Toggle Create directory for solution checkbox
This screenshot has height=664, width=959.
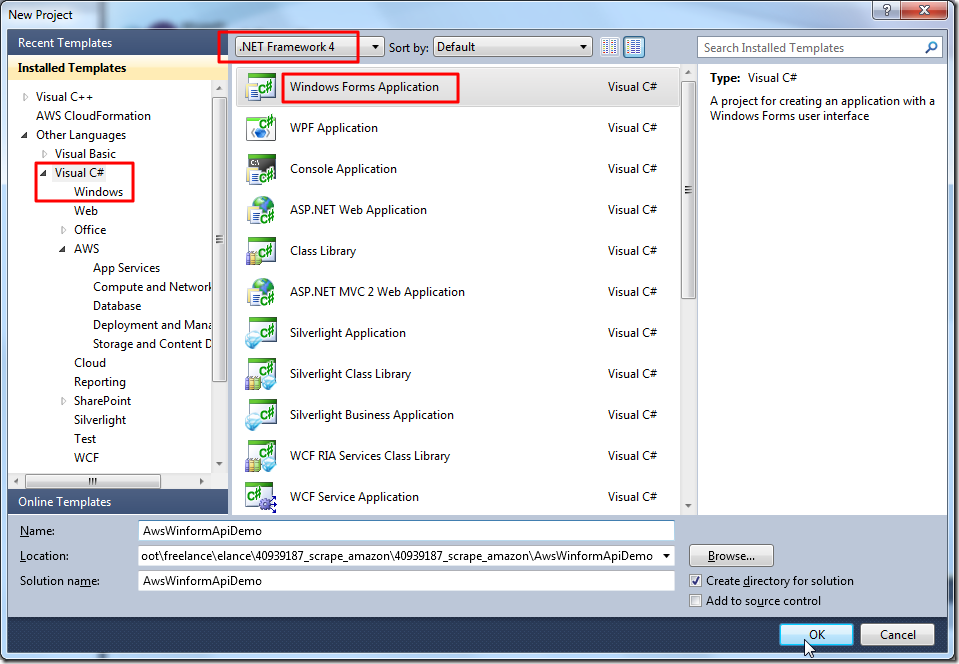pyautogui.click(x=695, y=581)
